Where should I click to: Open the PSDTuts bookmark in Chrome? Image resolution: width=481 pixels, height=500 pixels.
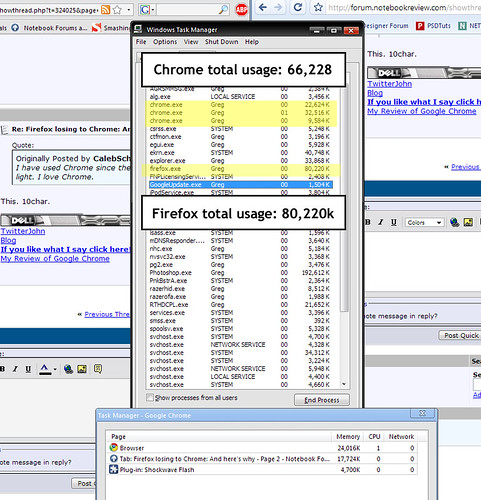tap(433, 26)
